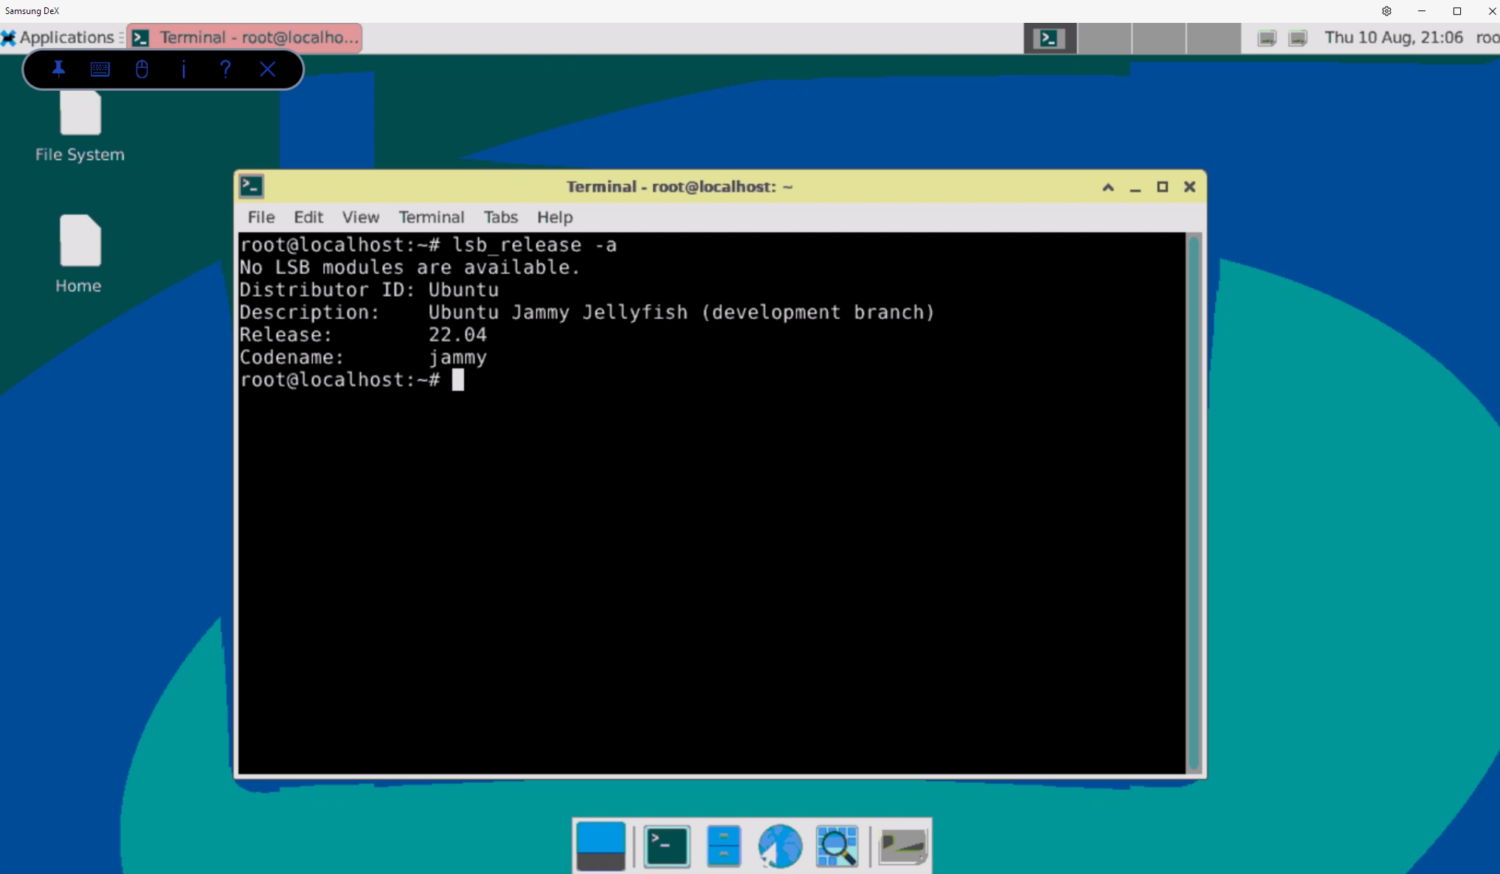Open the Terminal menu in the menu bar
1500x874 pixels.
point(431,217)
